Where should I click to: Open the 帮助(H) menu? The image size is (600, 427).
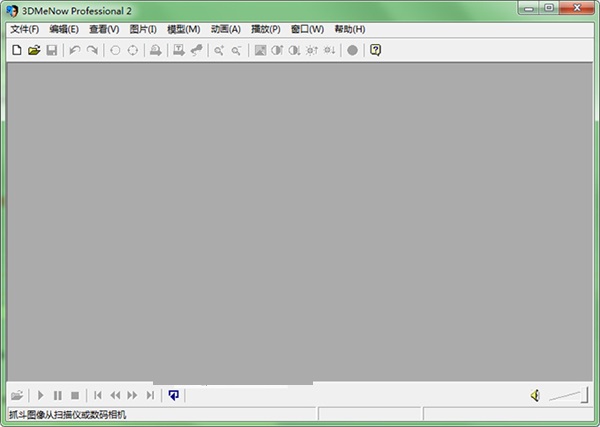pos(349,29)
